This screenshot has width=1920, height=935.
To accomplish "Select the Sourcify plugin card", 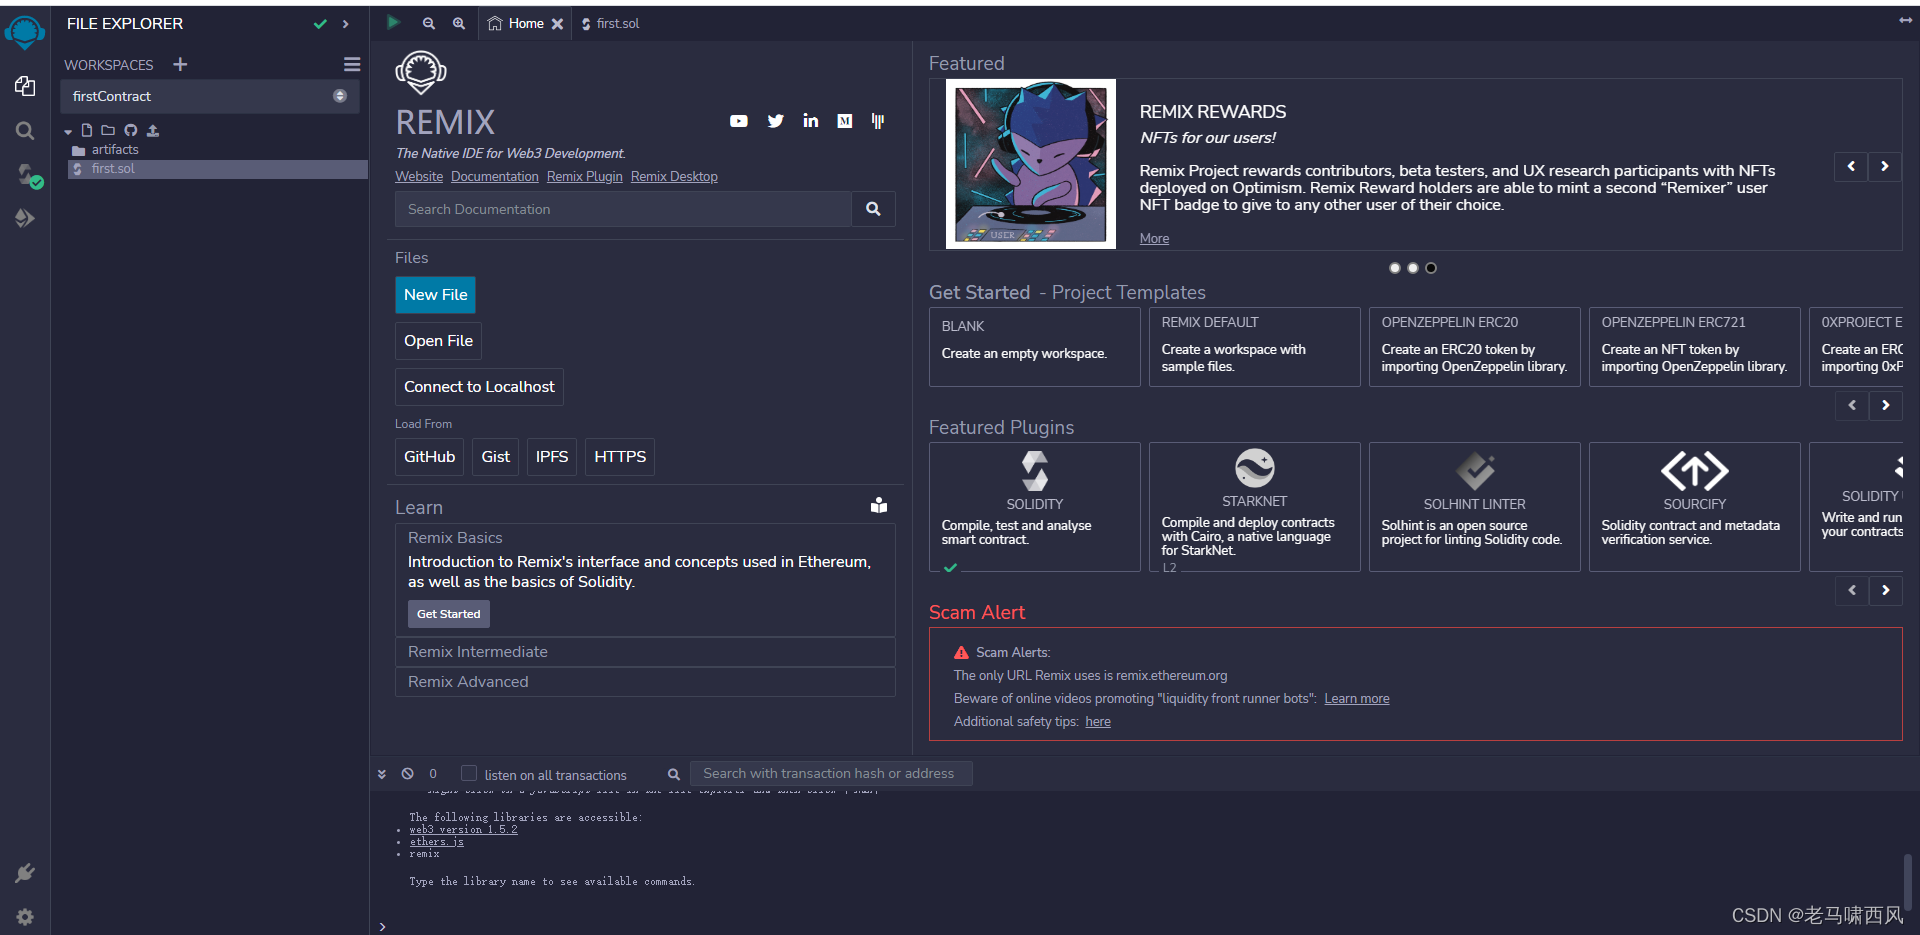I will tap(1694, 507).
